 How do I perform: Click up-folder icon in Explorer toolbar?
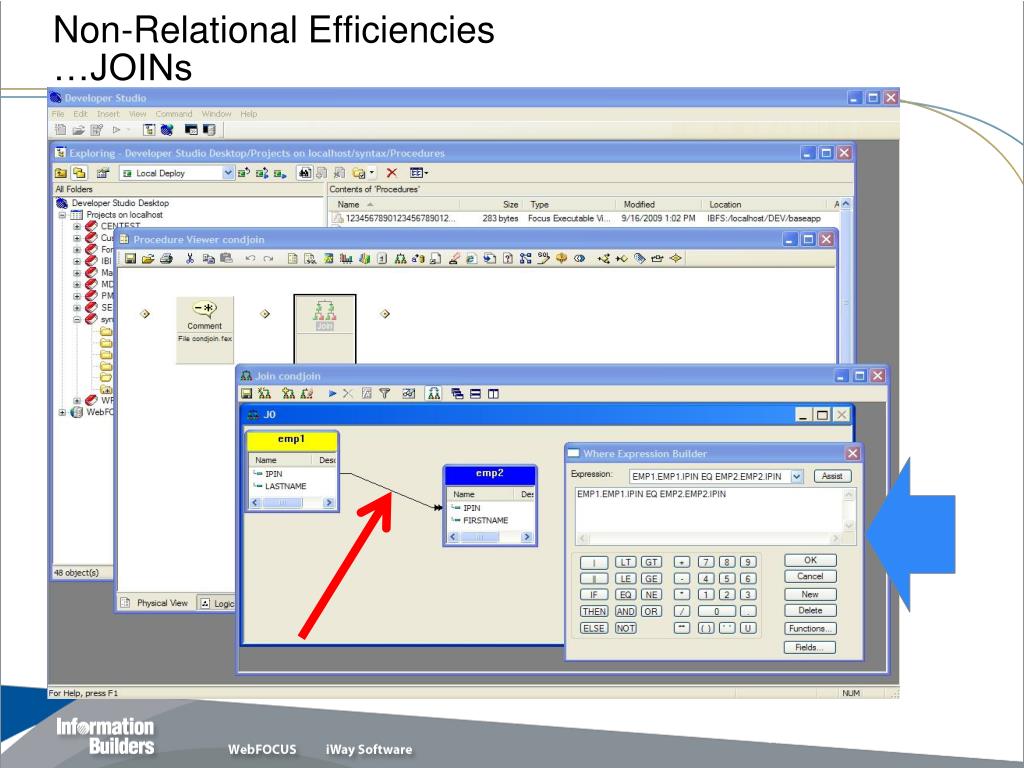click(x=61, y=173)
